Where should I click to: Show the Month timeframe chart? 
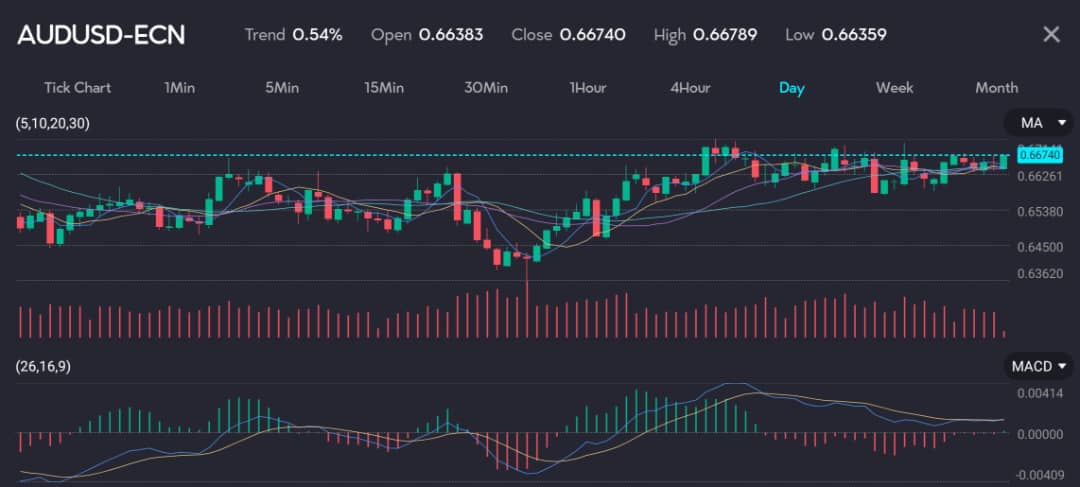[x=996, y=88]
